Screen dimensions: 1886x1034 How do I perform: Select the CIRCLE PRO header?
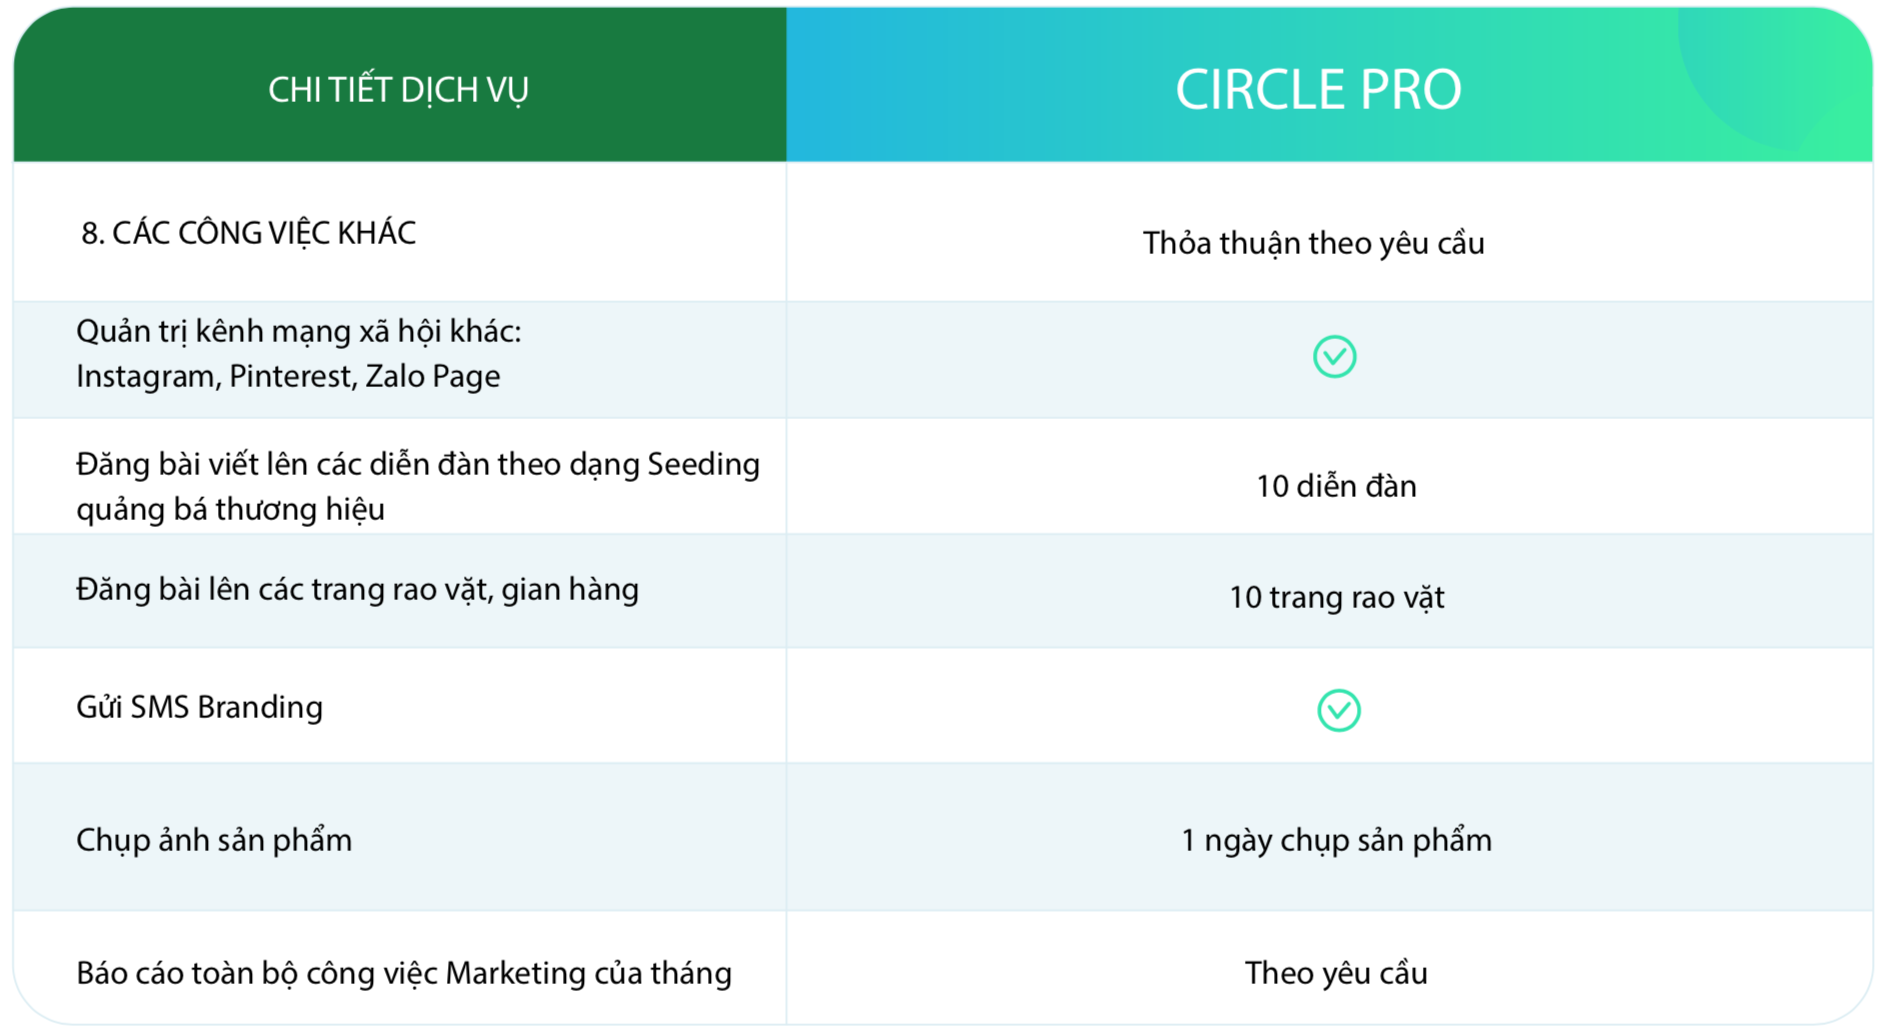1318,90
